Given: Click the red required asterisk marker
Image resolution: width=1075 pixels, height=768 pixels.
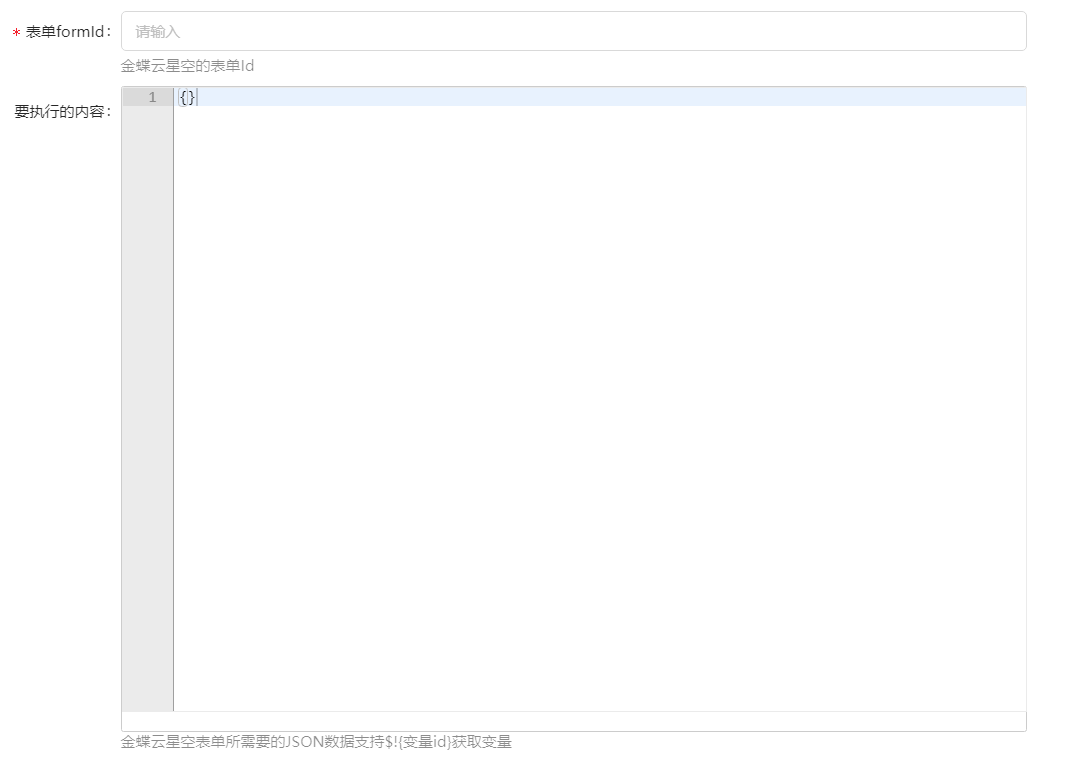Looking at the screenshot, I should pos(16,31).
